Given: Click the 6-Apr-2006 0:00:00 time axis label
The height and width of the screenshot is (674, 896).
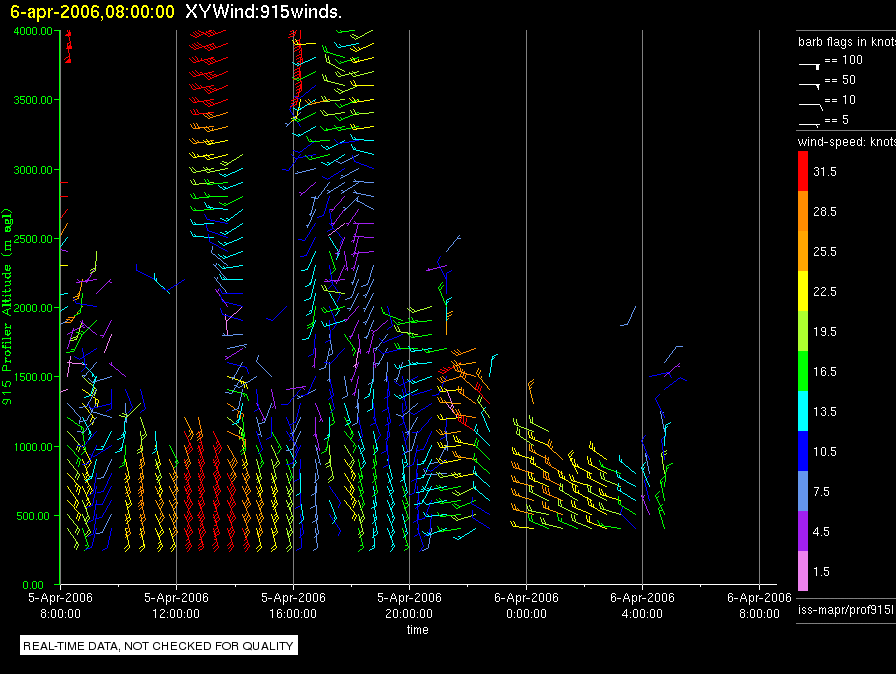Looking at the screenshot, I should 526,605.
